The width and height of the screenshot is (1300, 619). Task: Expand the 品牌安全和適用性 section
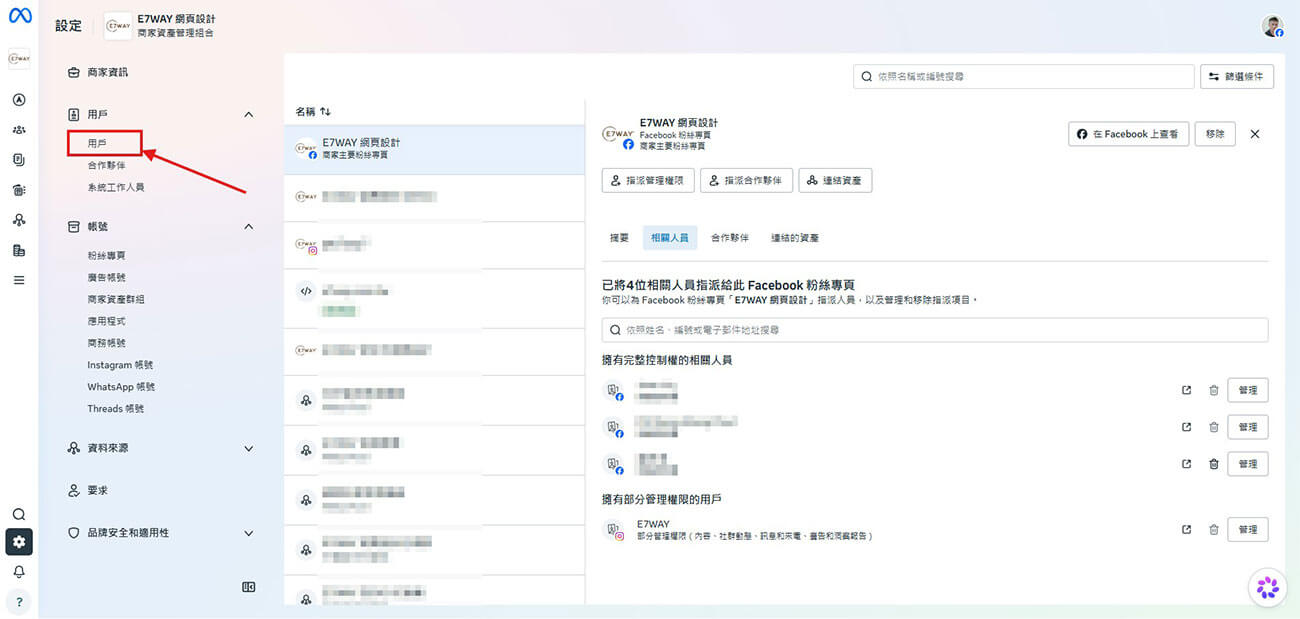160,533
